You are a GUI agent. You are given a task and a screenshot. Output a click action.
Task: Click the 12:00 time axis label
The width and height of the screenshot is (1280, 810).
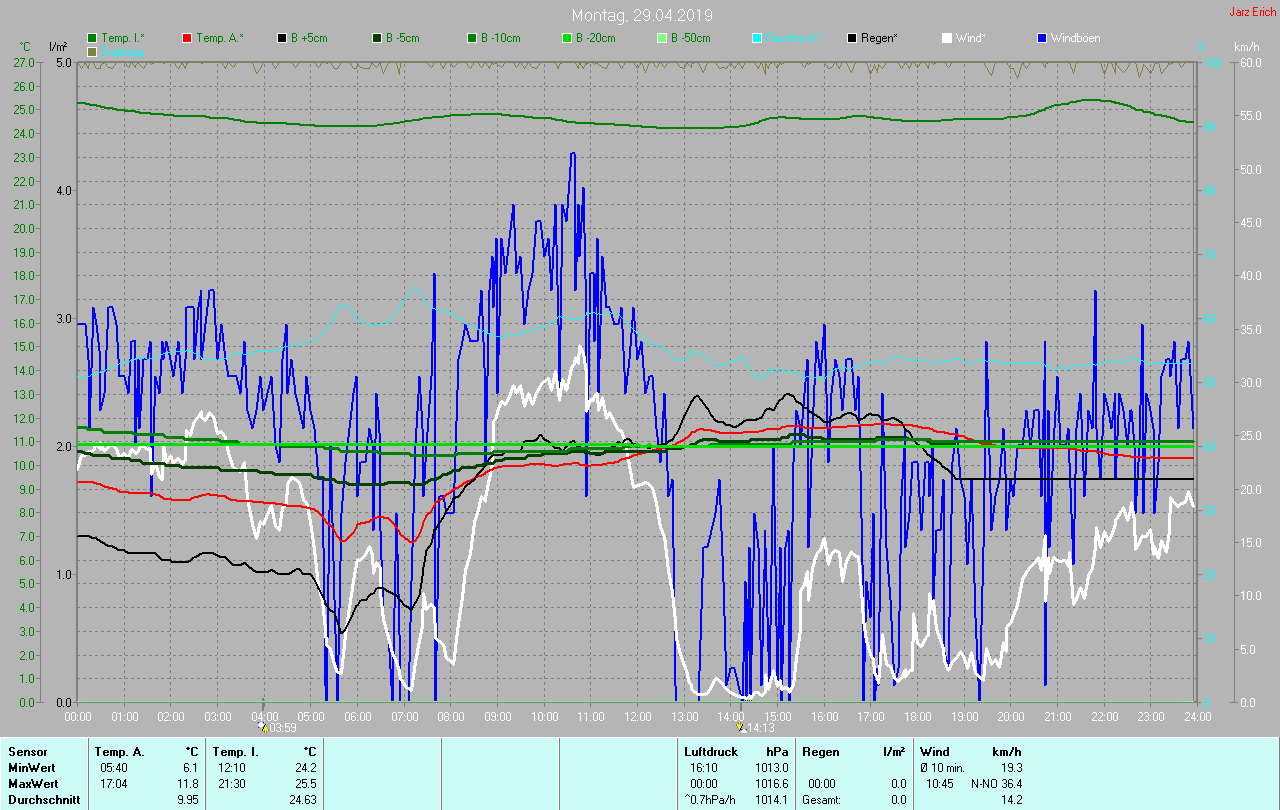coord(637,716)
